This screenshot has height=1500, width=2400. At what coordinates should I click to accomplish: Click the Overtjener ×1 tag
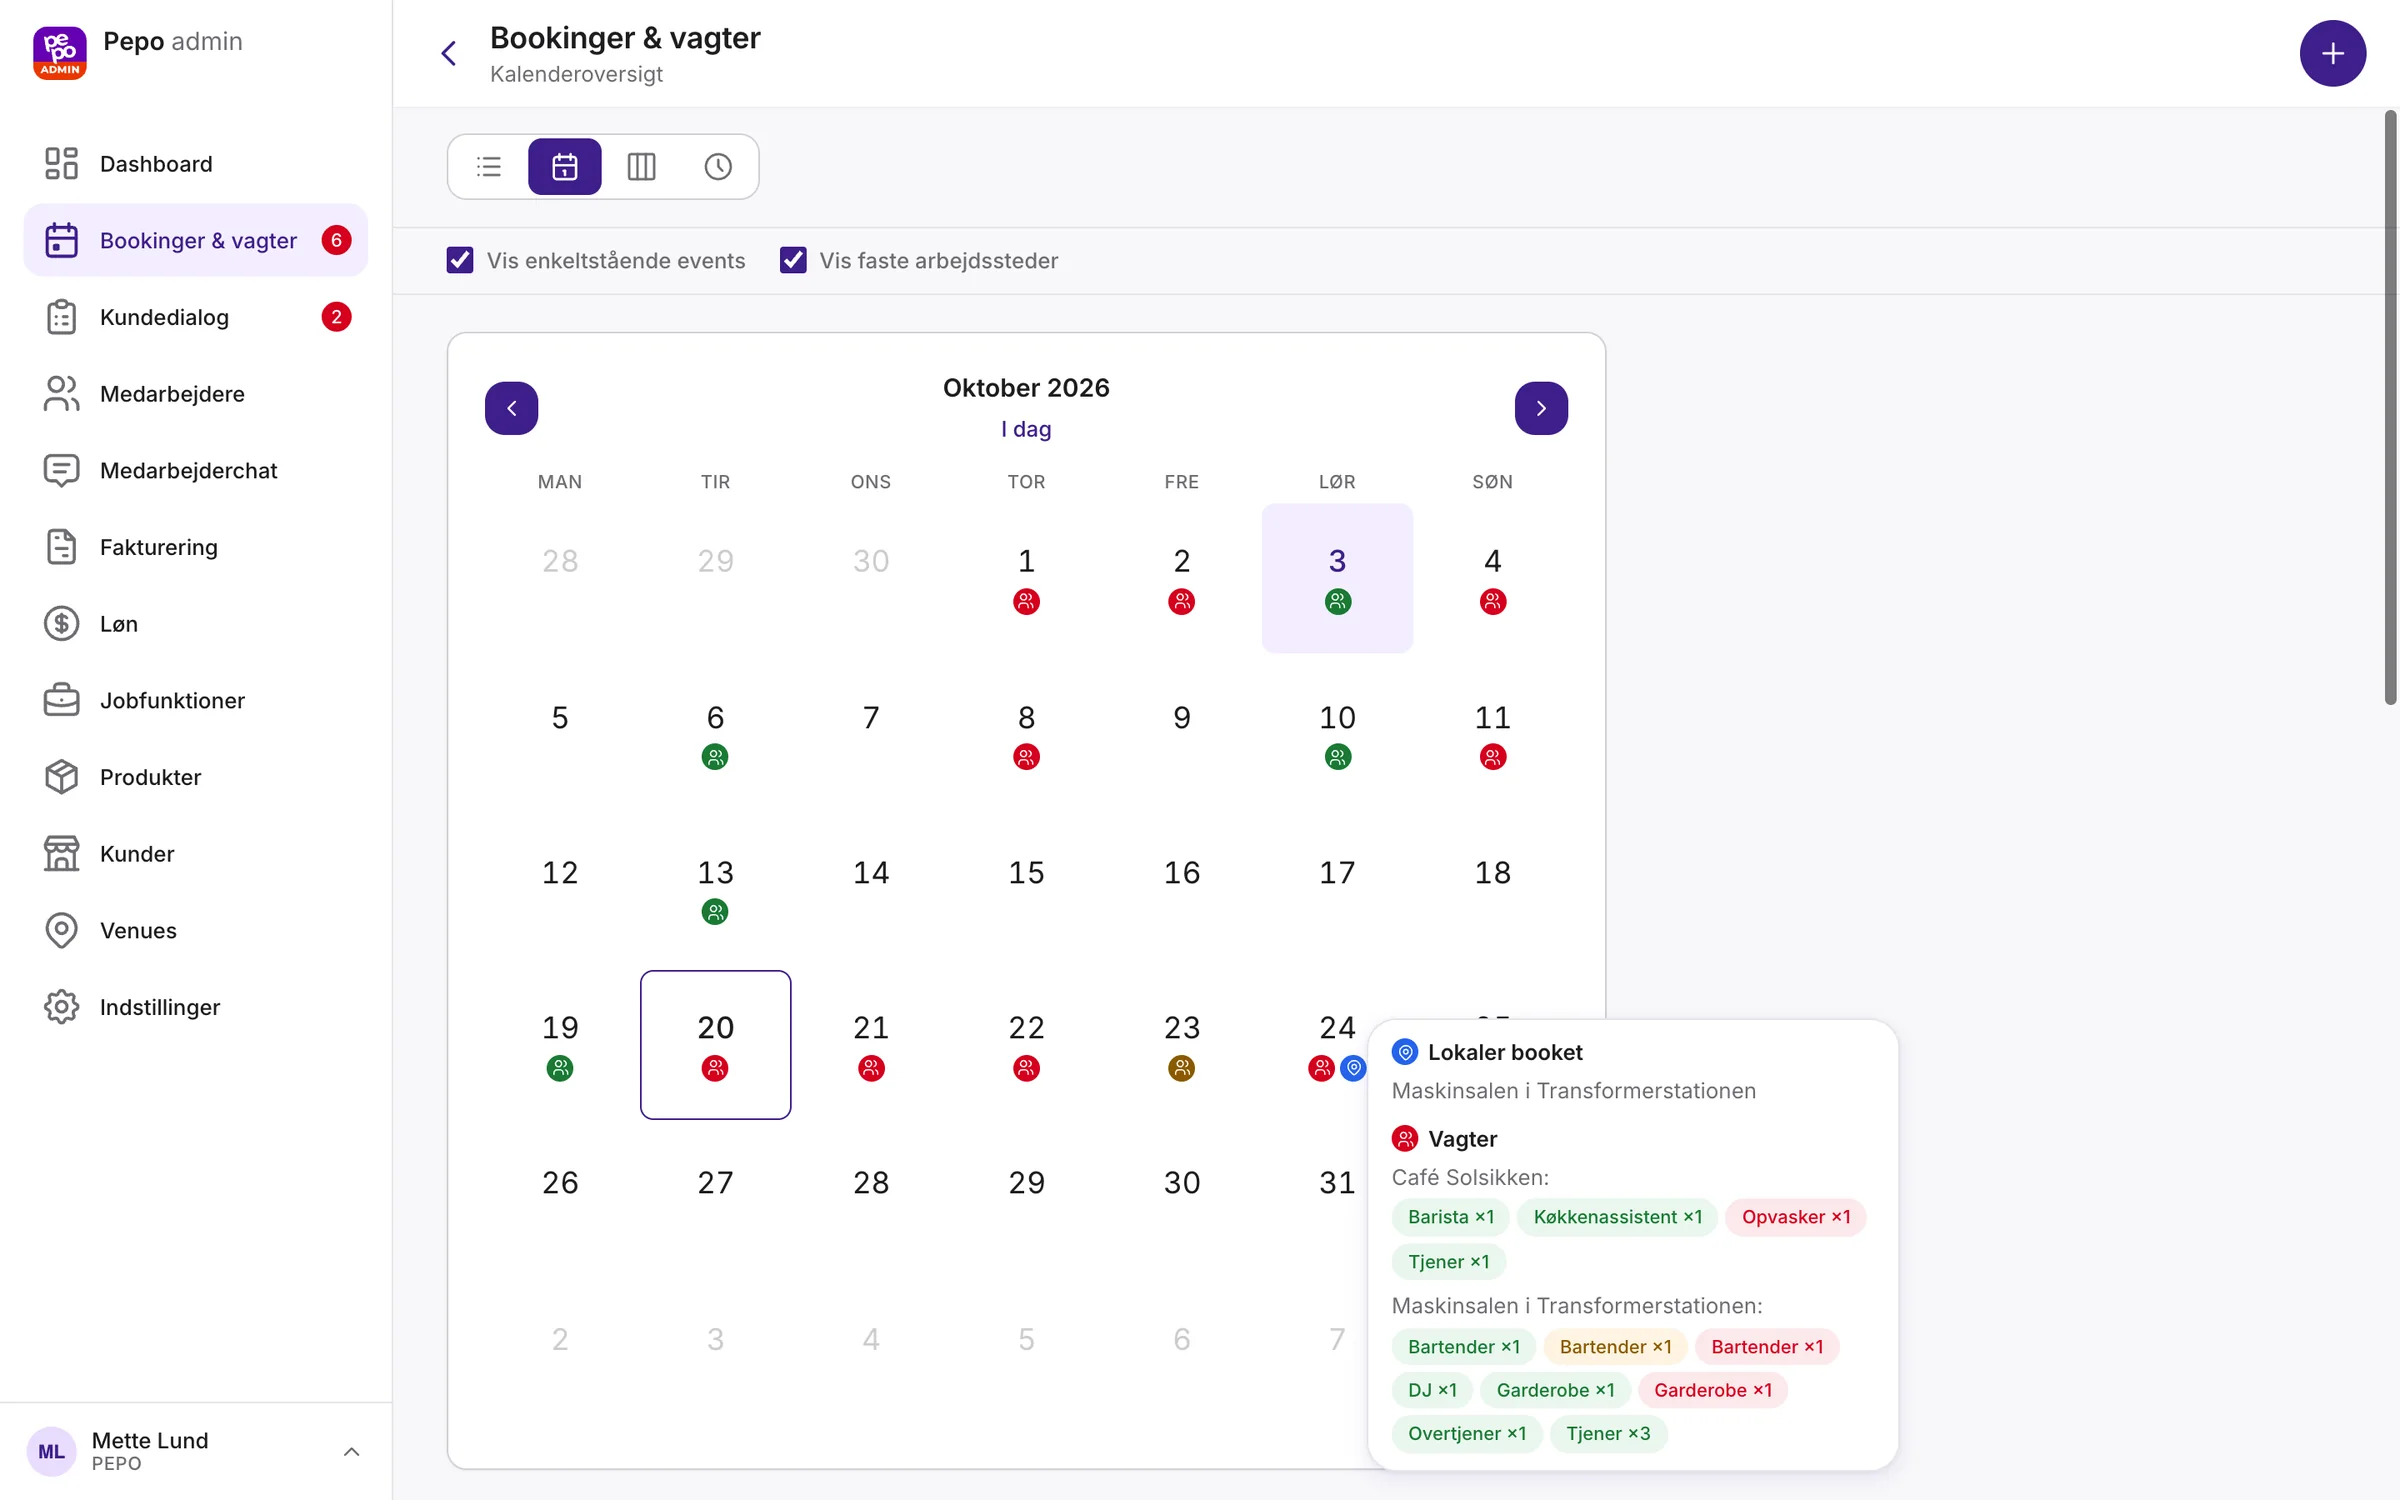(x=1467, y=1433)
